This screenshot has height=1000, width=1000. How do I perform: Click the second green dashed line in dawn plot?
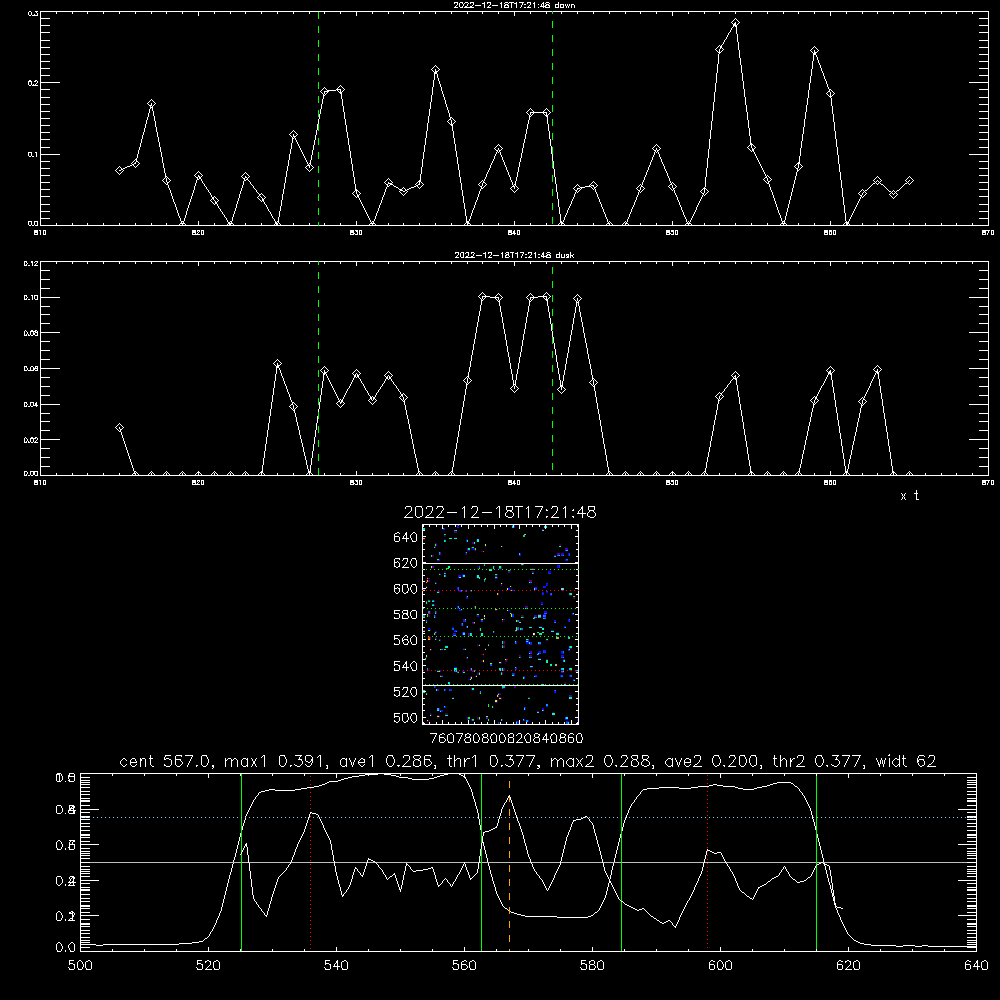[x=552, y=118]
